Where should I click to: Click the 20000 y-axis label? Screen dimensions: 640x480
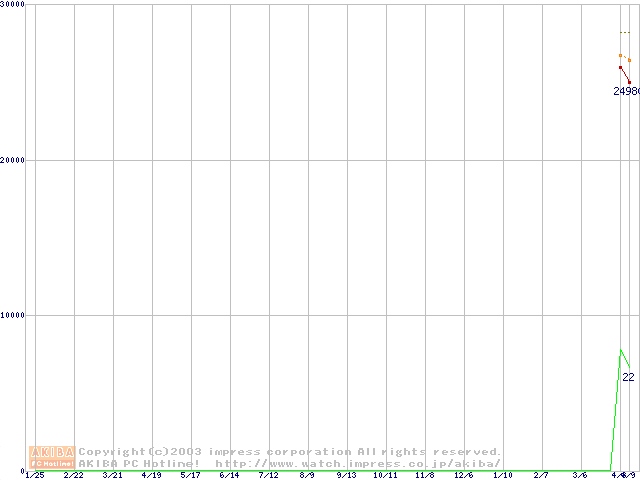tap(13, 160)
